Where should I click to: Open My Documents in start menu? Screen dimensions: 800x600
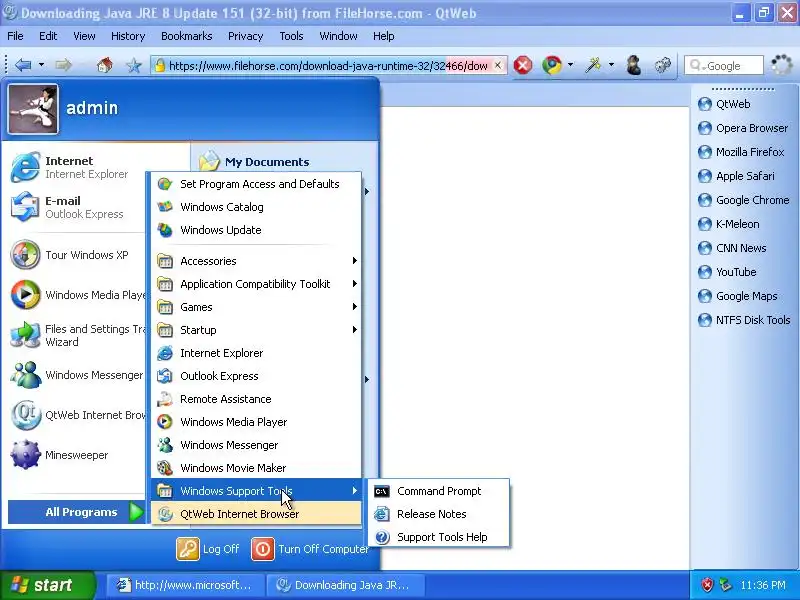[254, 162]
